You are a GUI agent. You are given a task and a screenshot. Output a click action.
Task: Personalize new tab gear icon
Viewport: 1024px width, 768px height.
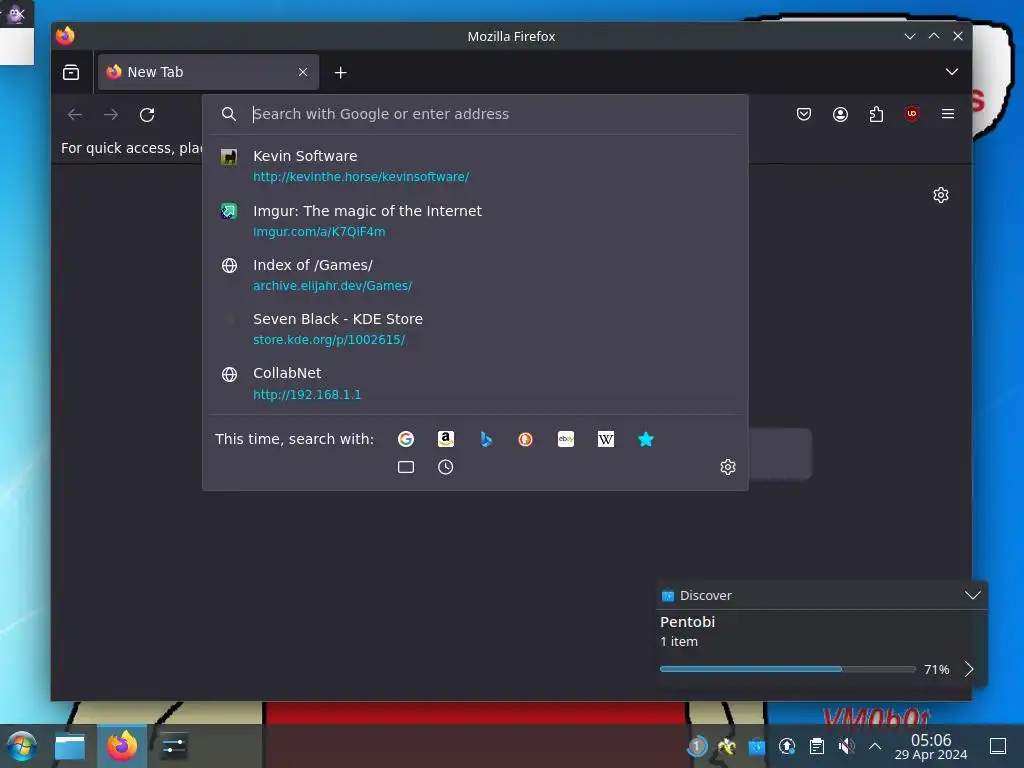point(940,195)
